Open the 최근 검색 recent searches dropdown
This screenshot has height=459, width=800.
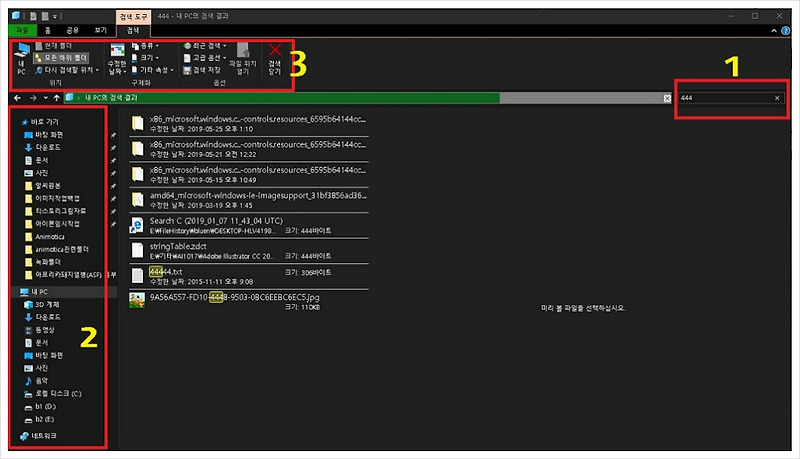pos(205,46)
